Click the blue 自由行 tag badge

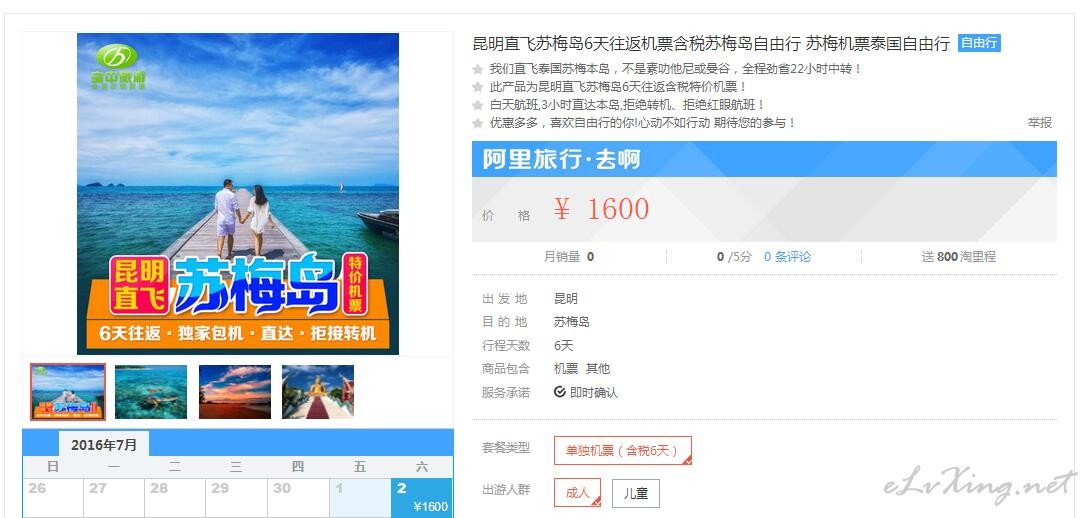[x=979, y=43]
